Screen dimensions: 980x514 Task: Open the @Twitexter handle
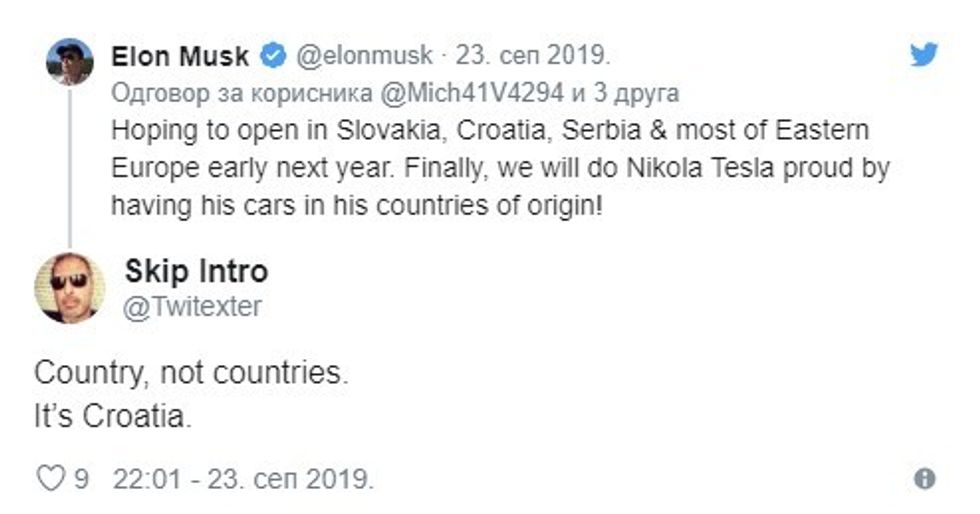[x=192, y=306]
